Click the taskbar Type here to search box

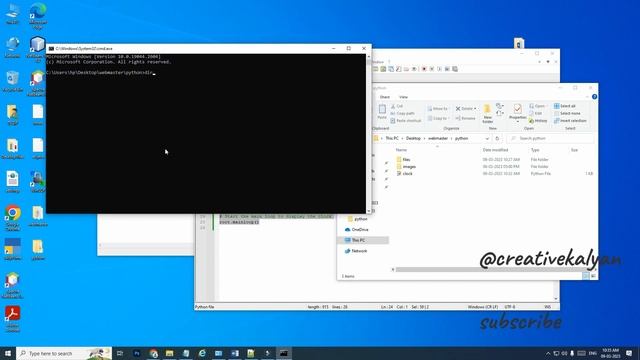[64, 353]
